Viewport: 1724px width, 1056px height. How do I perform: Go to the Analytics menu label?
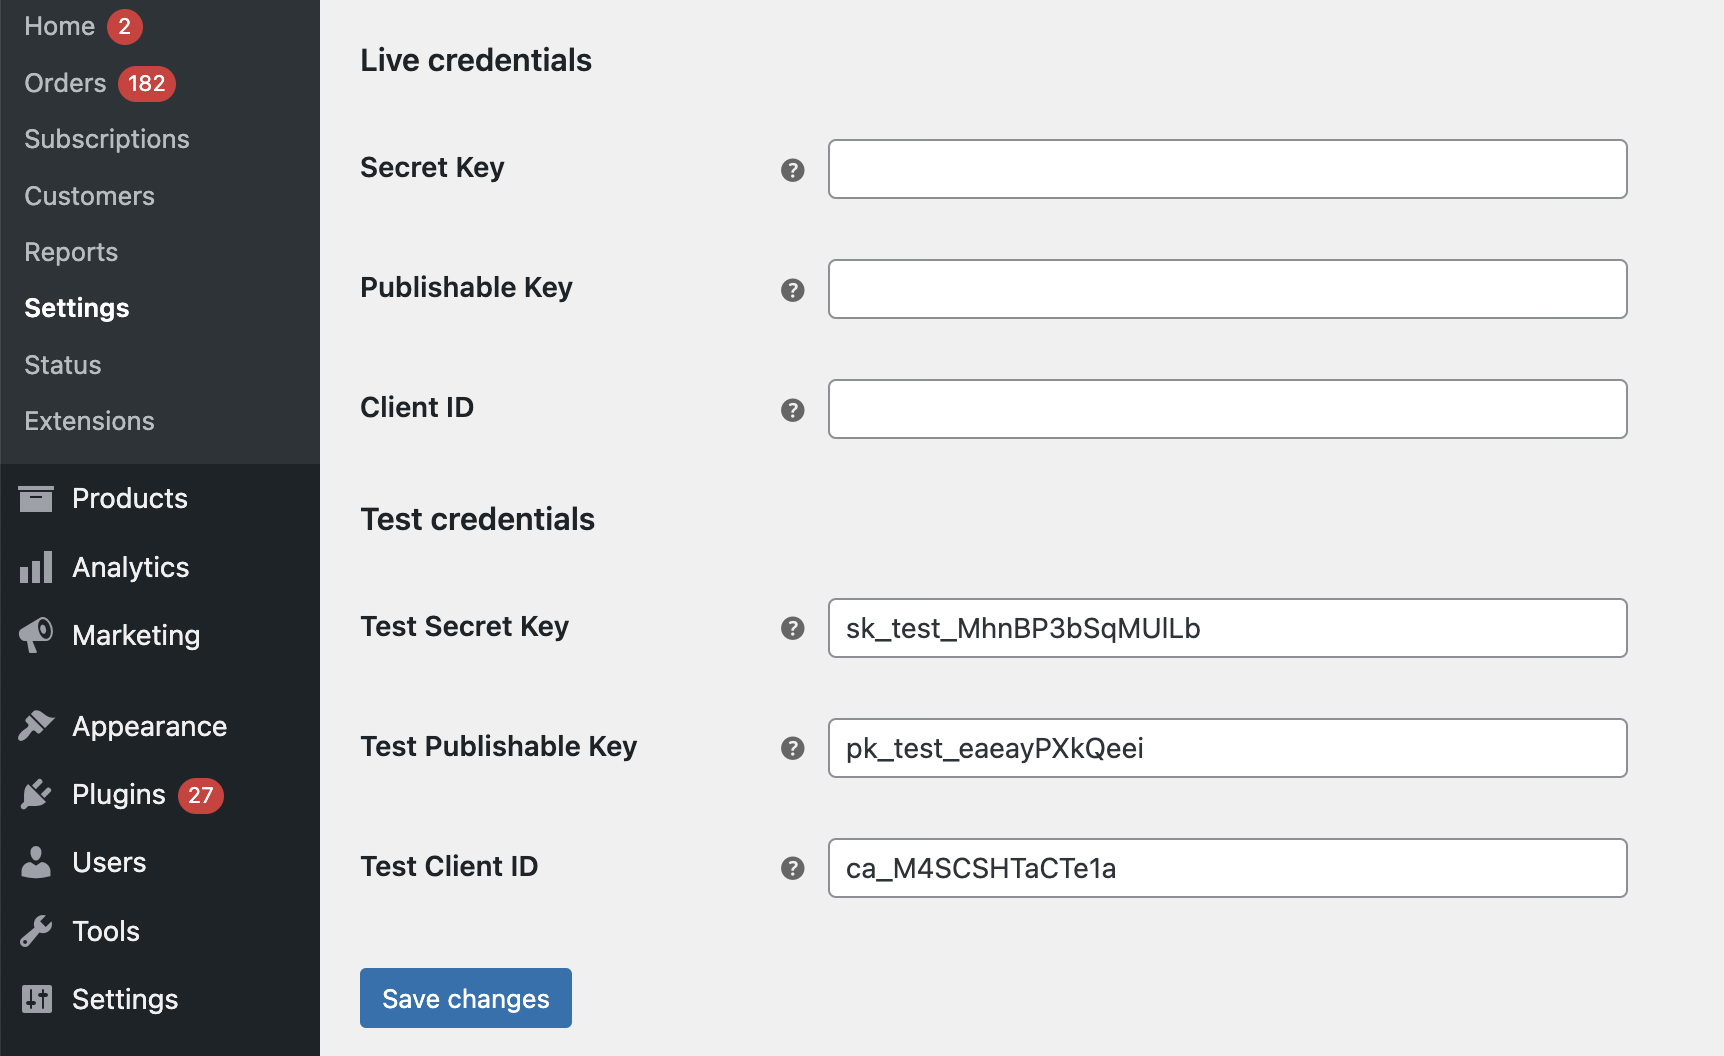(x=131, y=567)
